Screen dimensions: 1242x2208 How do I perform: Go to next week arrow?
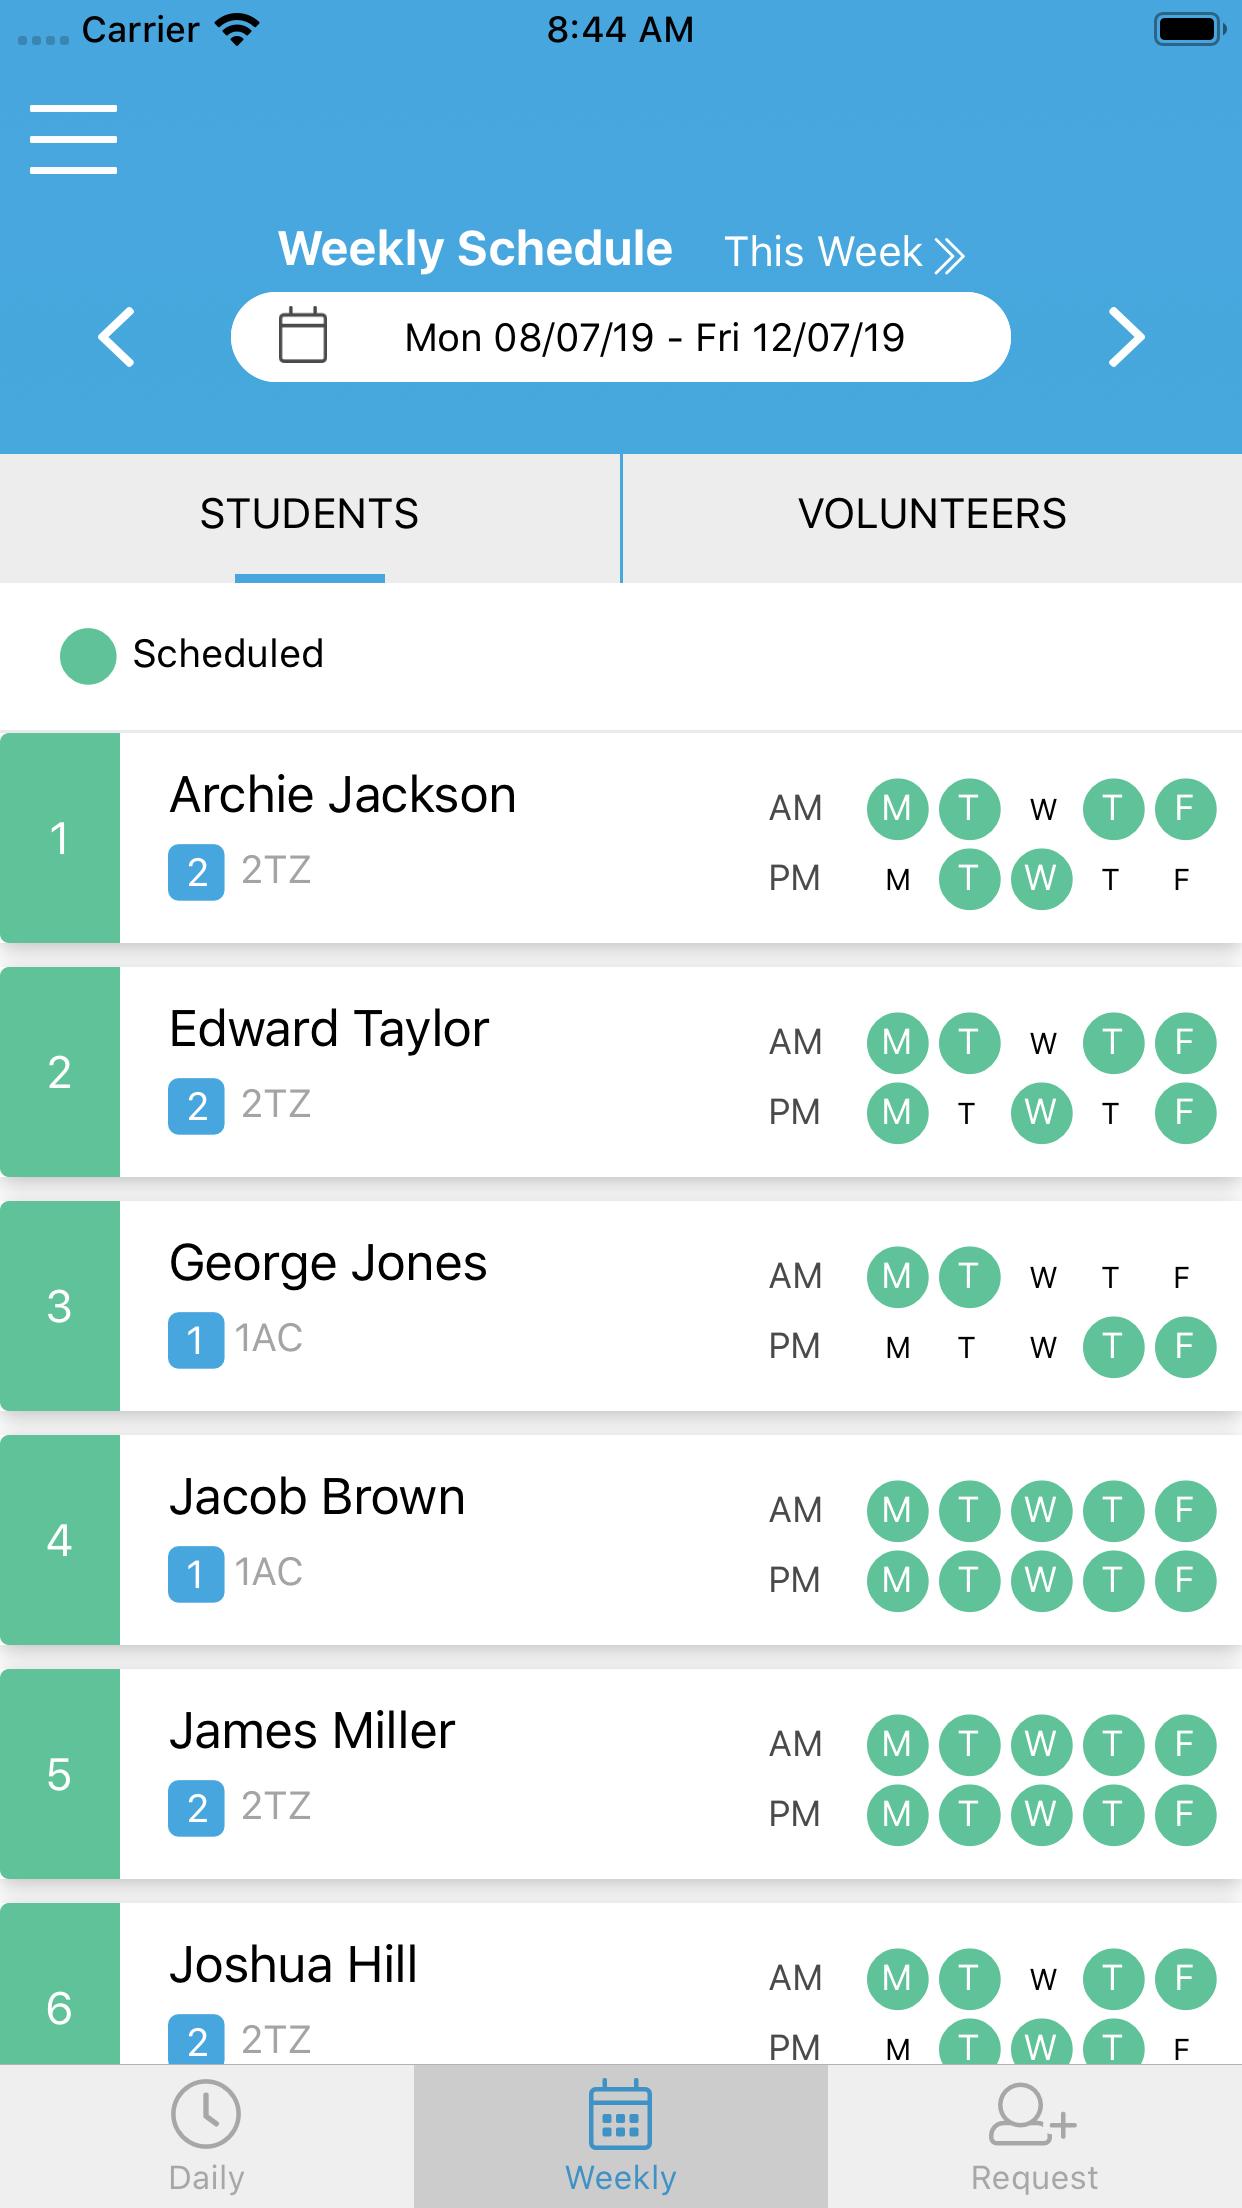1126,337
